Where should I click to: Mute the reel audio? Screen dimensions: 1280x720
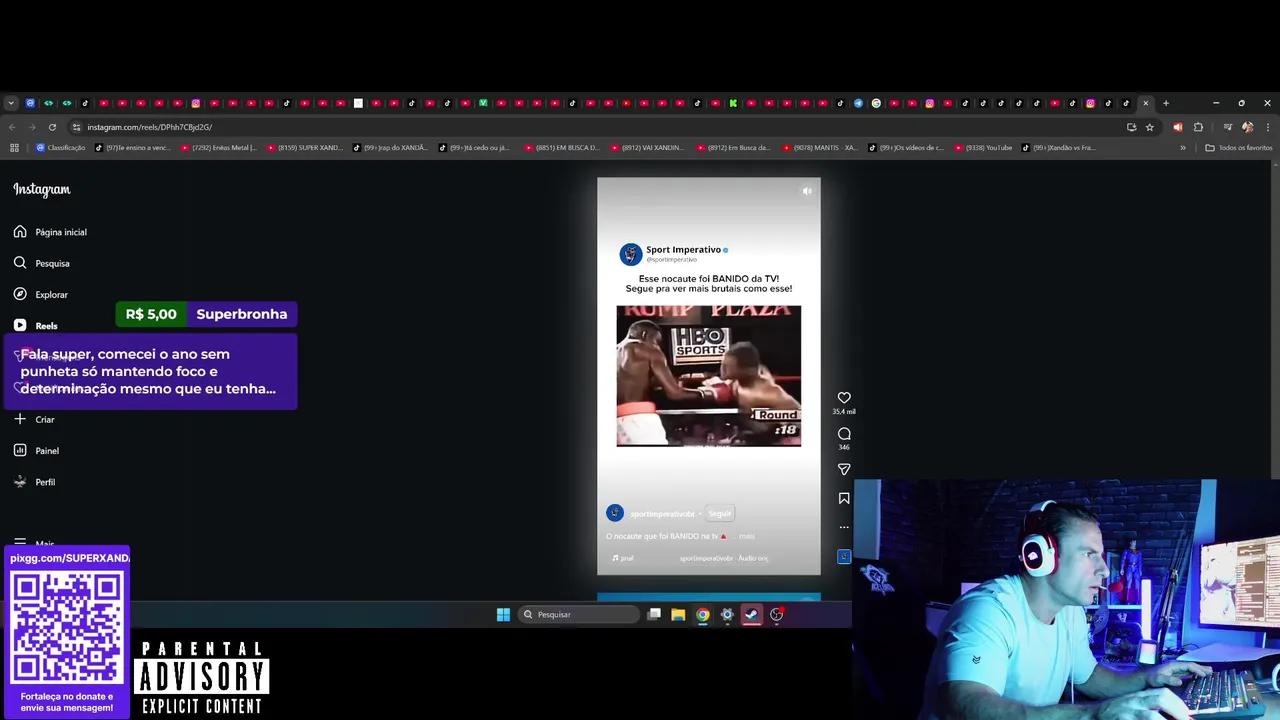pyautogui.click(x=807, y=191)
